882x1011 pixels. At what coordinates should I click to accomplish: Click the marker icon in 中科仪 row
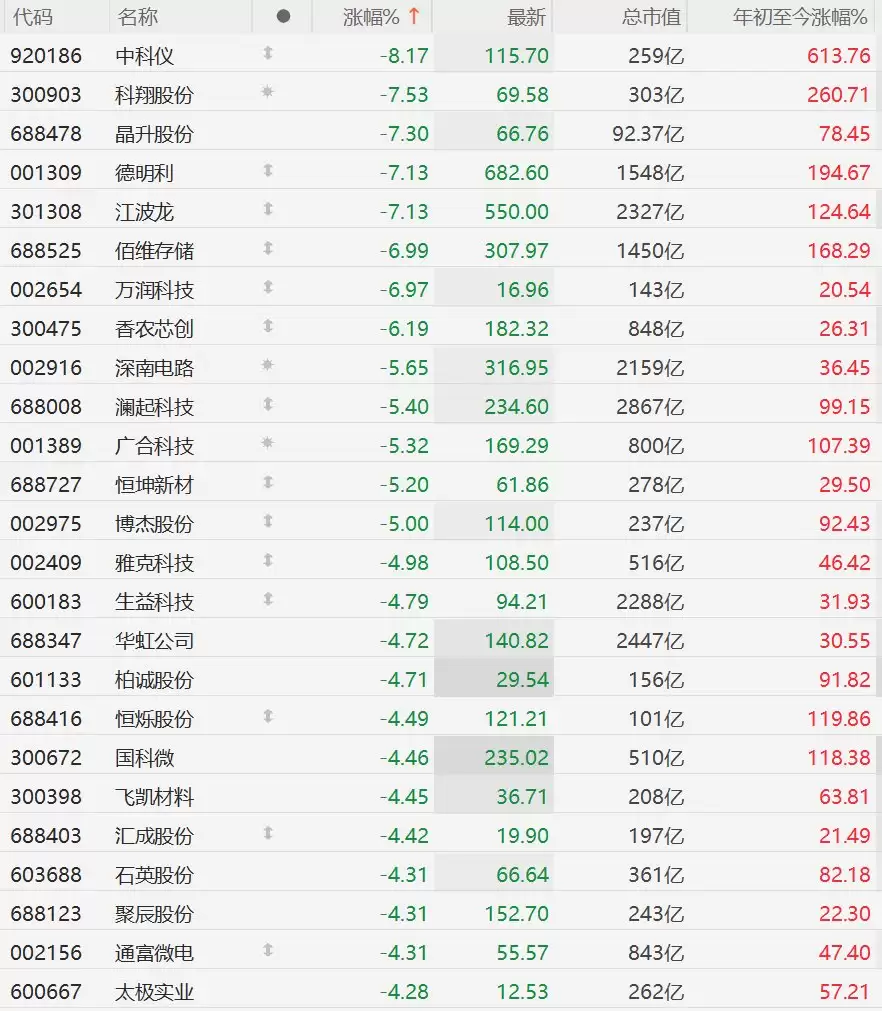point(268,53)
